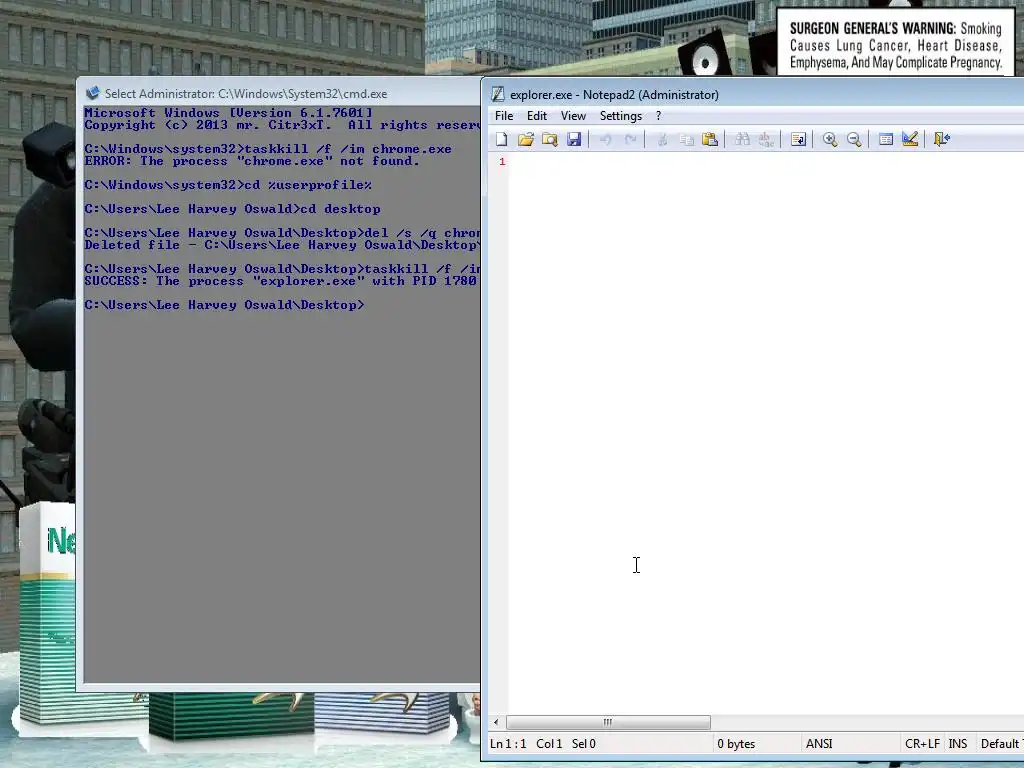
Task: Click the Copy icon in toolbar
Action: [686, 139]
